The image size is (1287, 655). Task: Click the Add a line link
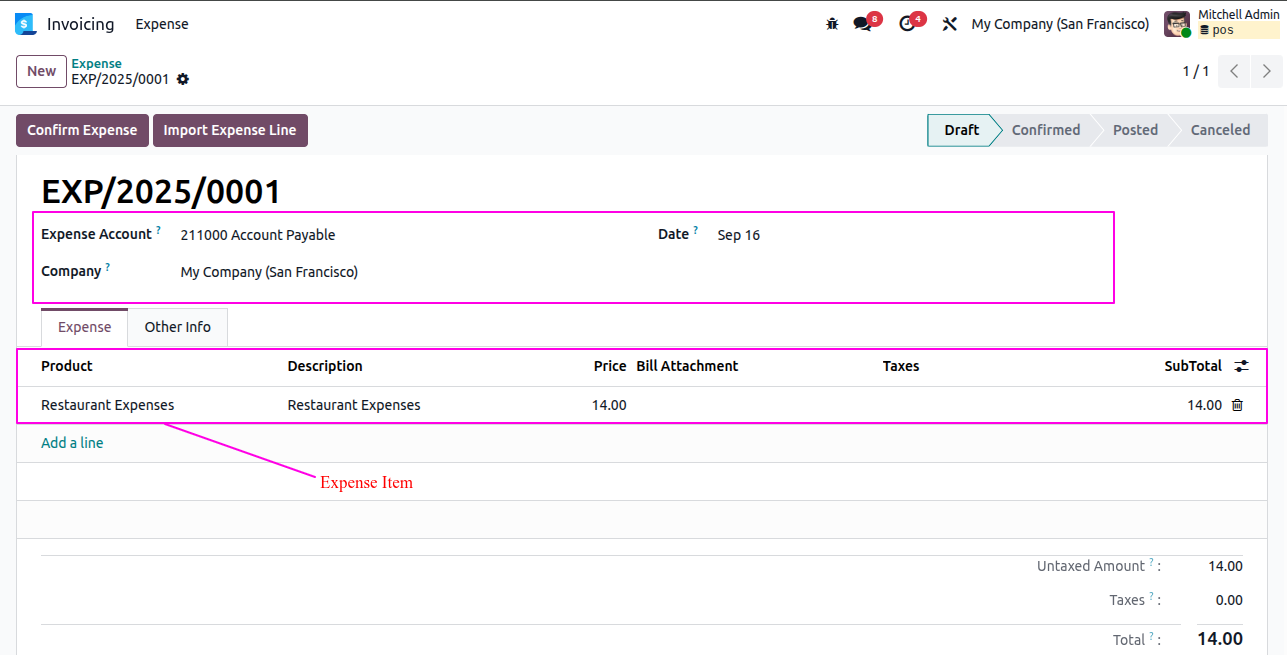coord(72,443)
